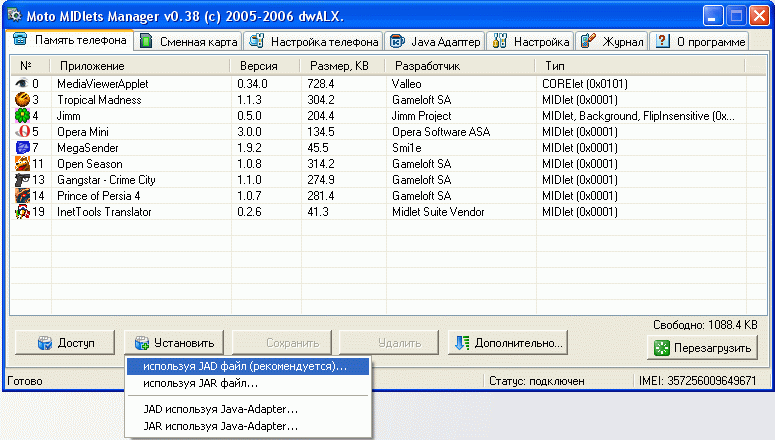
Task: Click the InetTools Translator icon
Action: [x=22, y=212]
